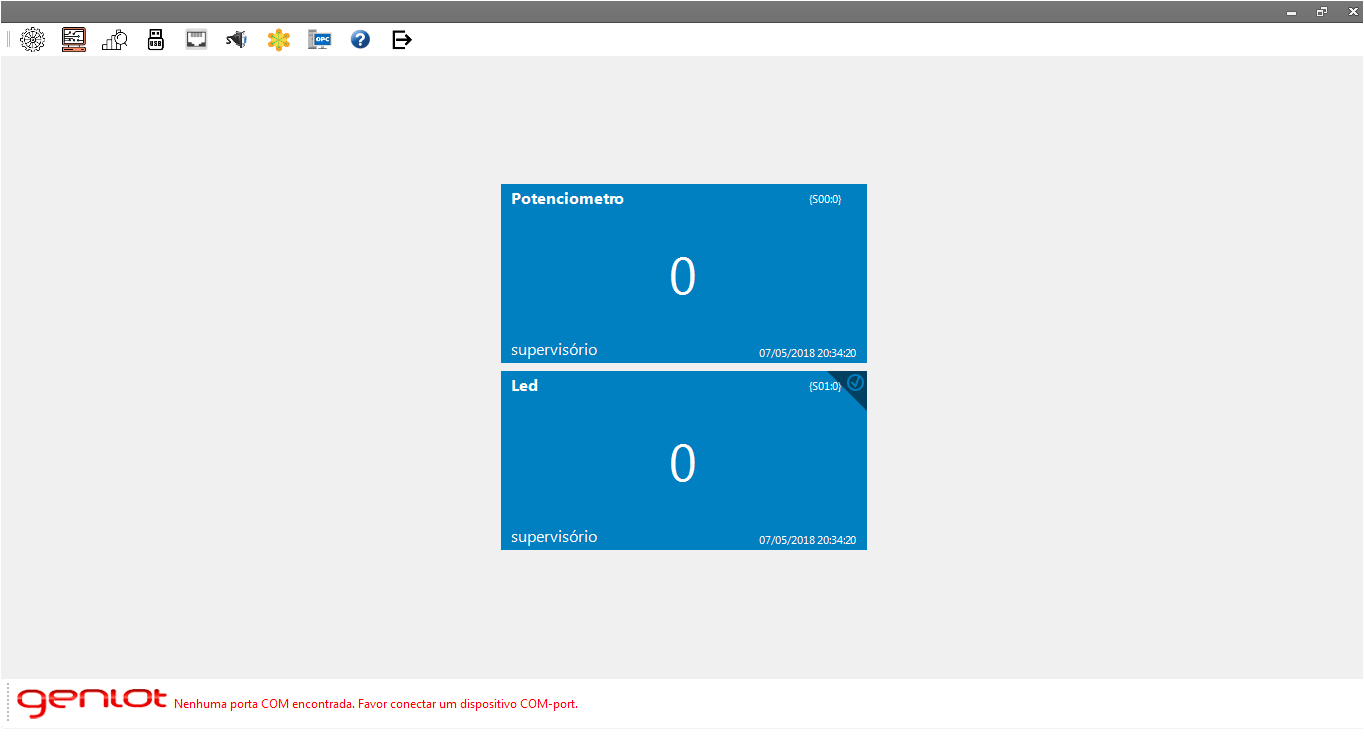This screenshot has width=1364, height=736.
Task: Select the Ethernet port icon
Action: click(x=196, y=40)
